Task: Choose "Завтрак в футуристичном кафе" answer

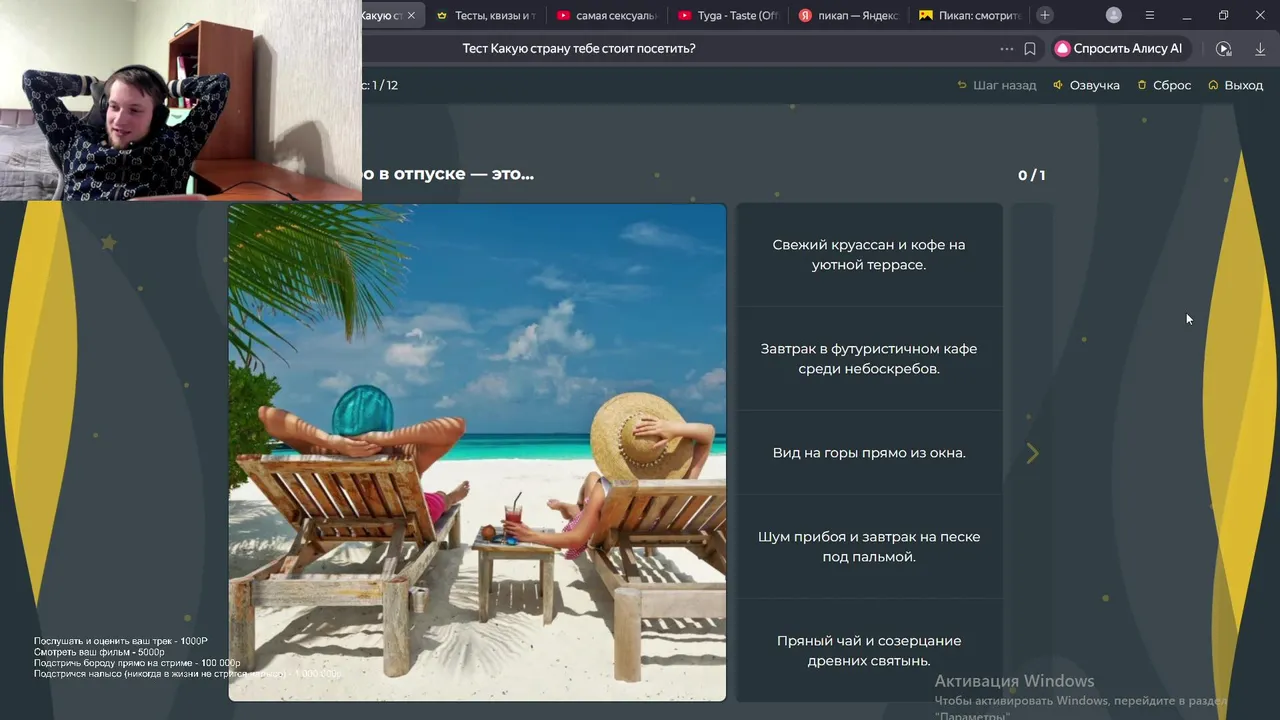Action: 869,359
